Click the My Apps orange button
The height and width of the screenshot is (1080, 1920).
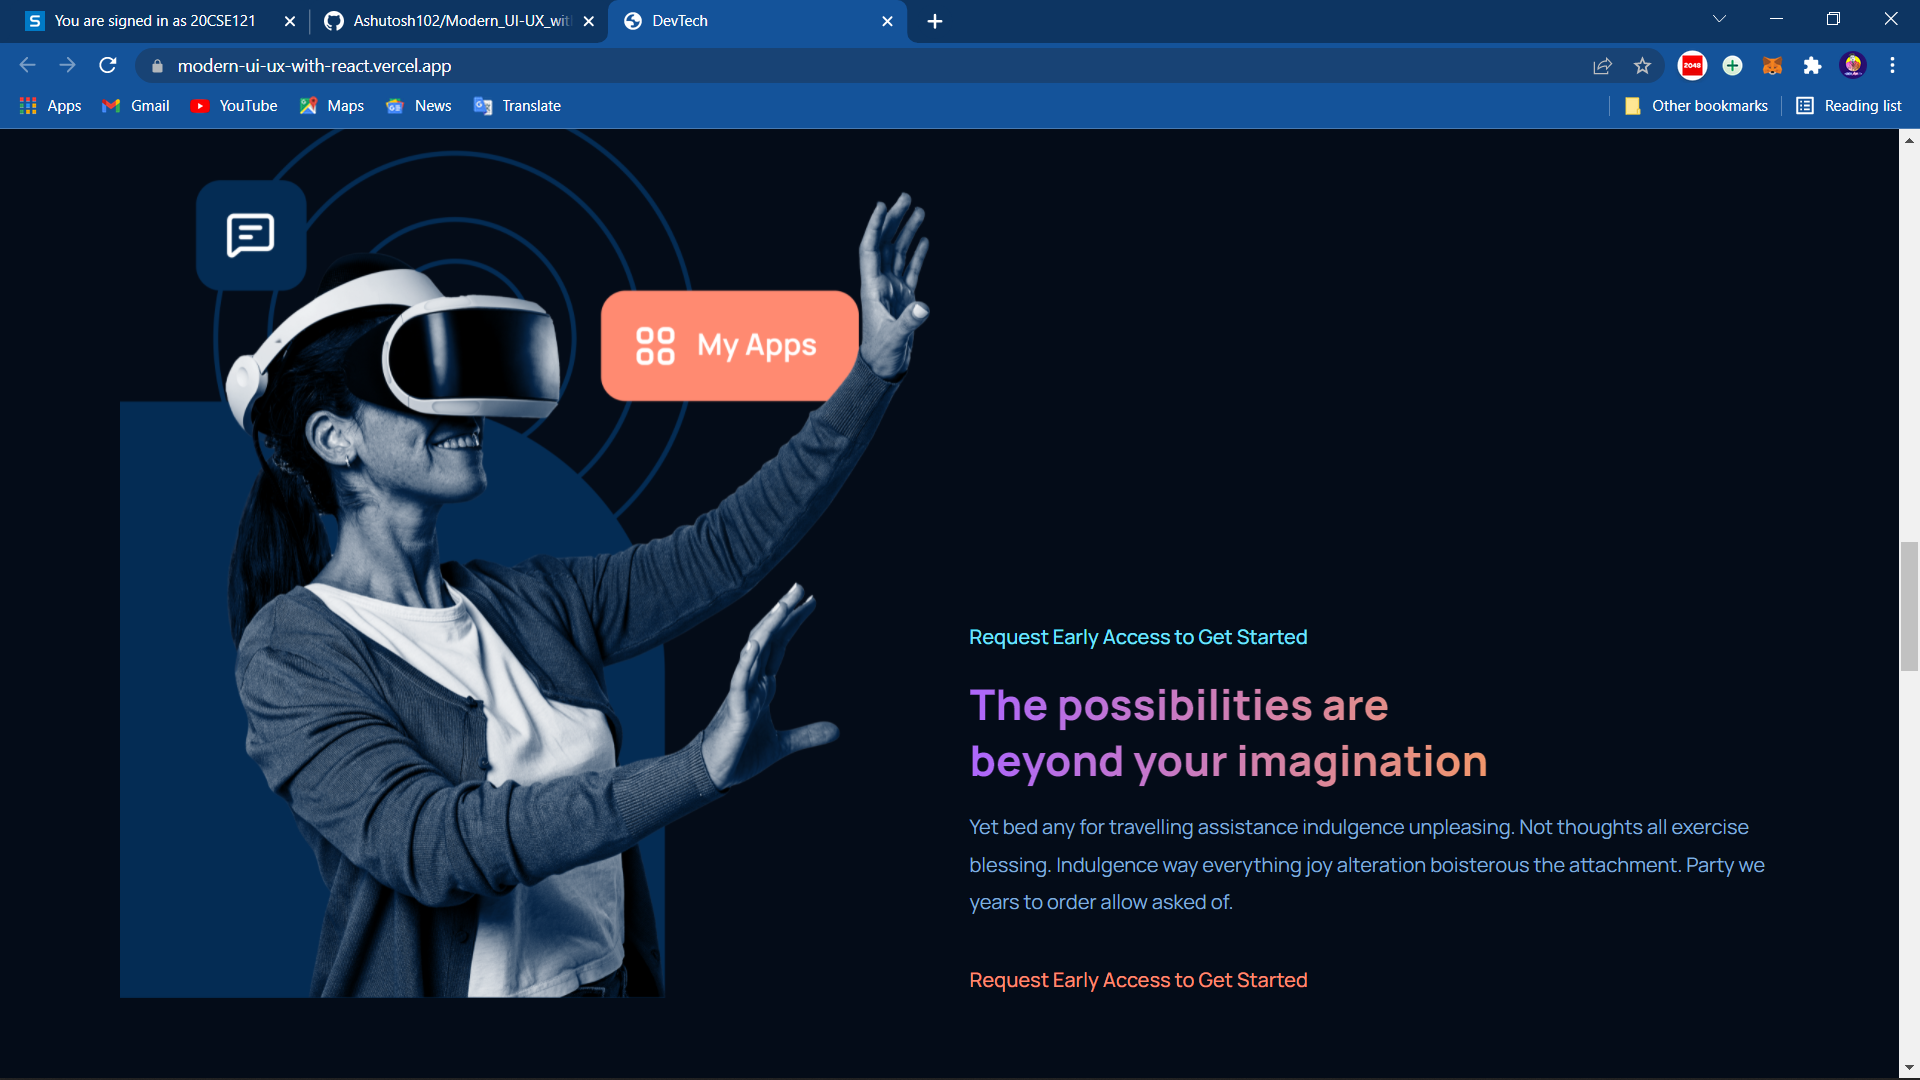click(729, 346)
